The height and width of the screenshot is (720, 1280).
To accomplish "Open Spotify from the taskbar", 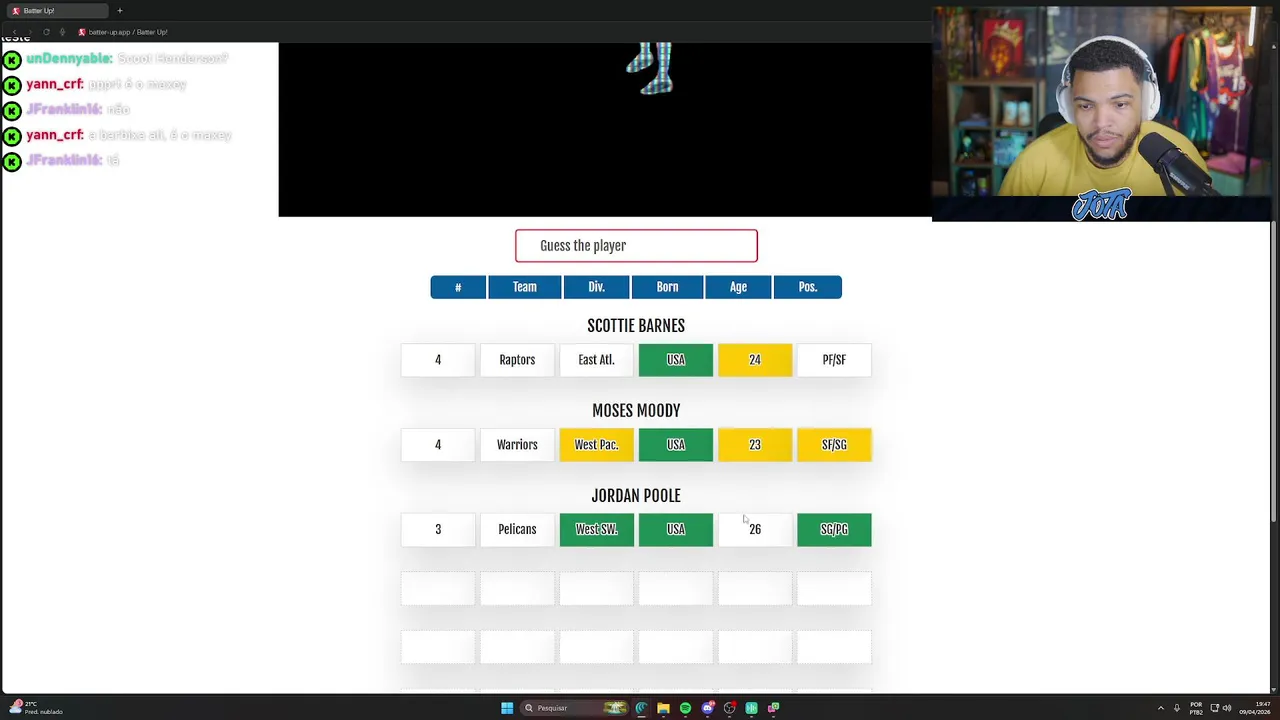I will 685,708.
